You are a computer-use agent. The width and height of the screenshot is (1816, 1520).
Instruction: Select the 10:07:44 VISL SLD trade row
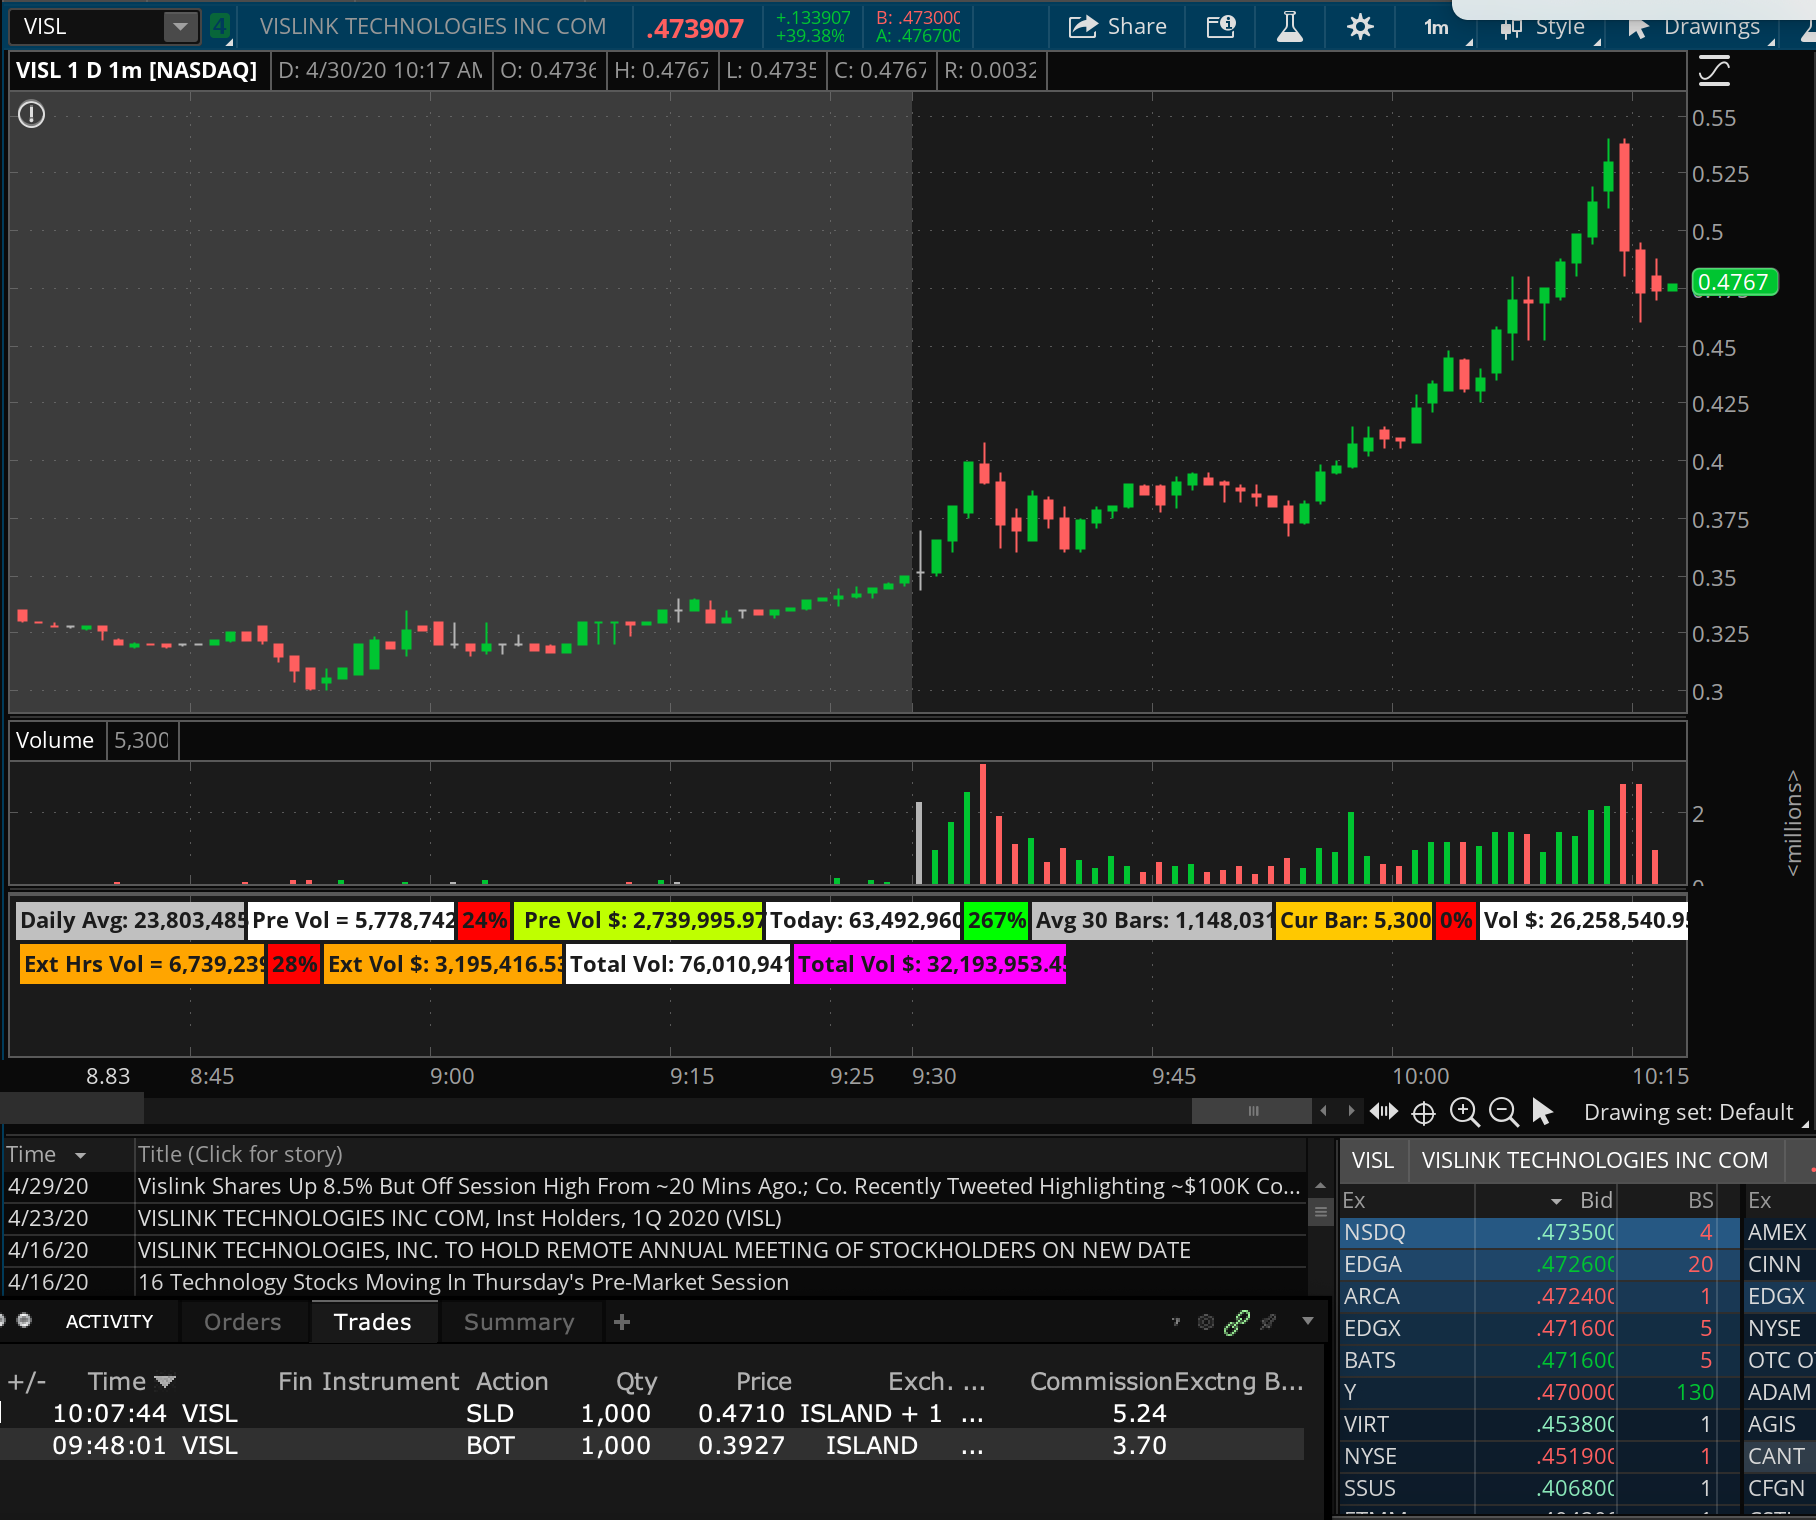[x=652, y=1413]
